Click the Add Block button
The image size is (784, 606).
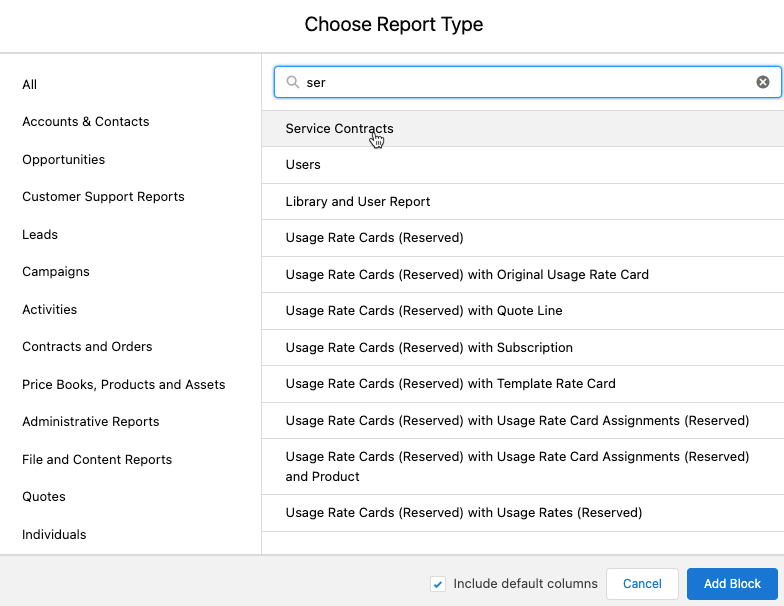(732, 584)
